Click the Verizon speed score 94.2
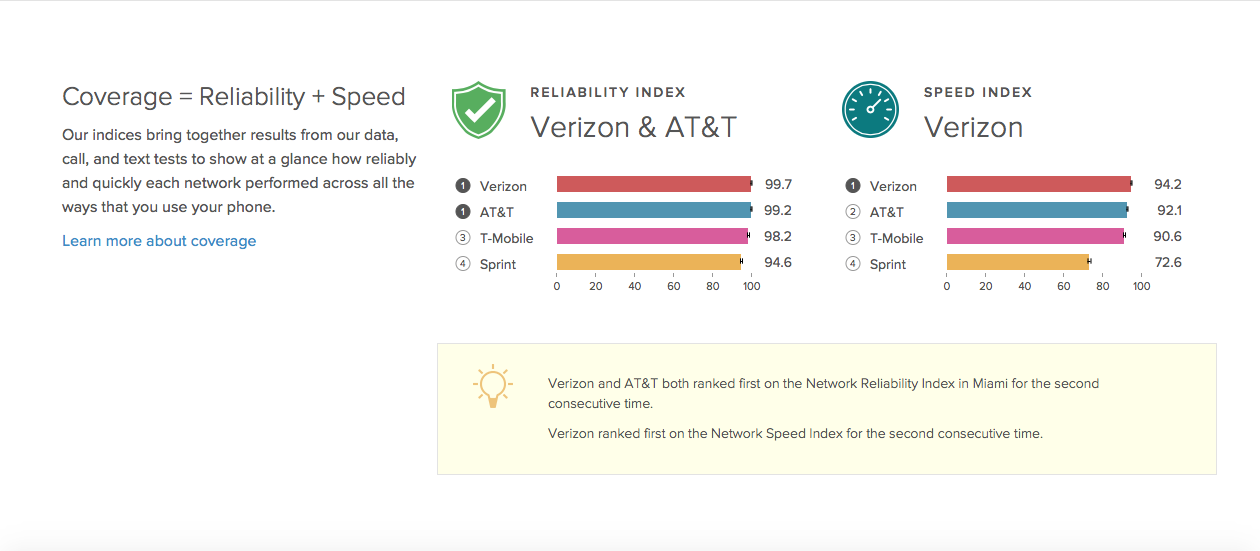 click(1168, 185)
